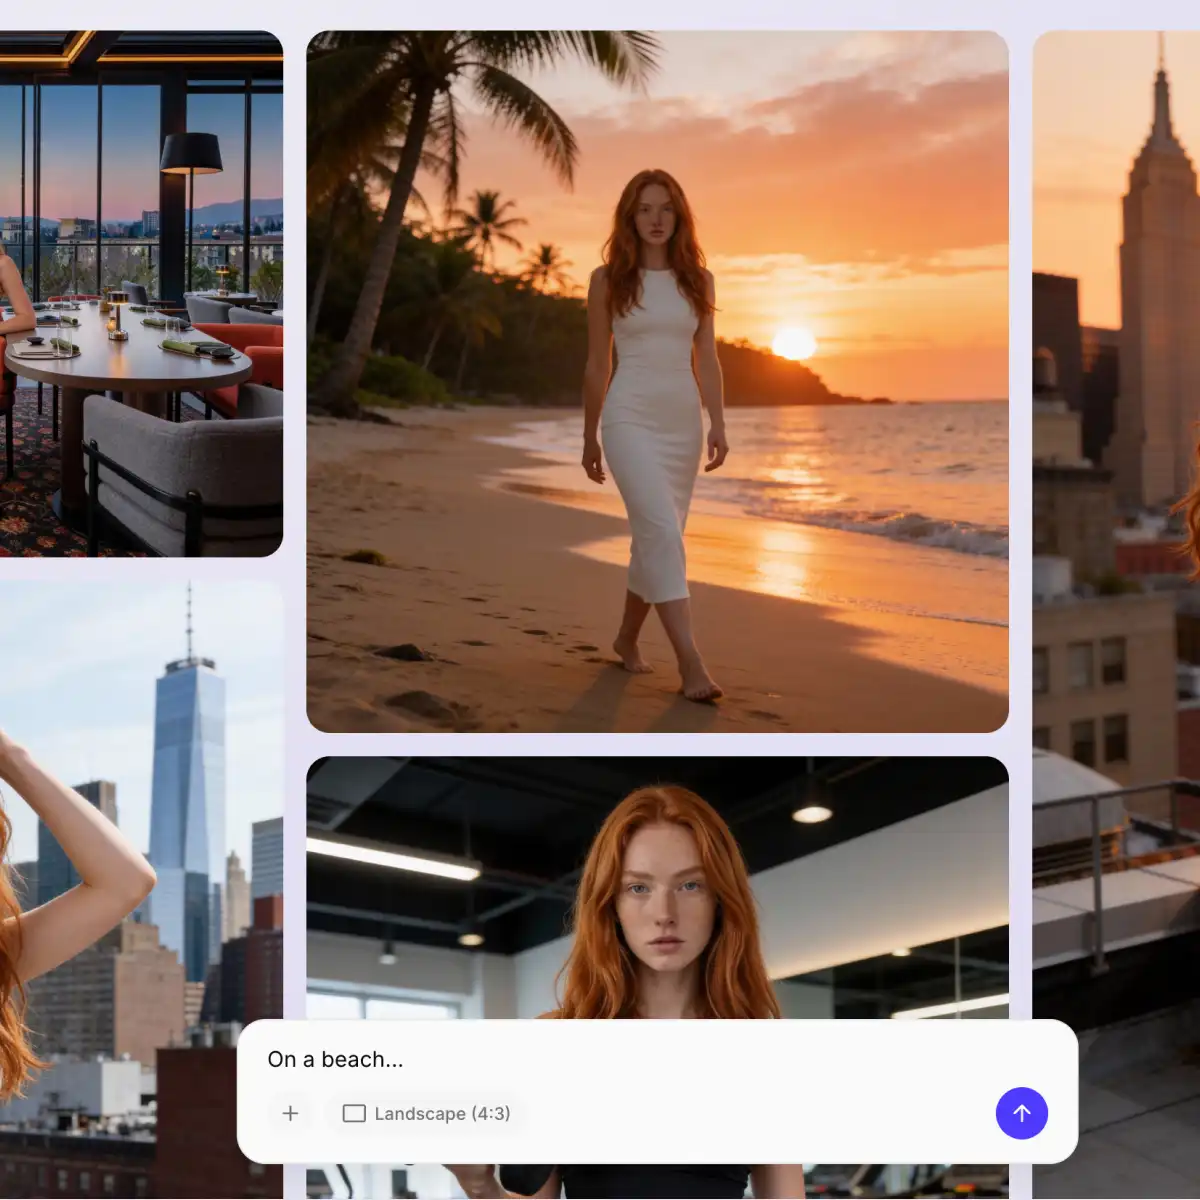Submit the generation with the arrow button
1200x1200 pixels.
(x=1022, y=1113)
